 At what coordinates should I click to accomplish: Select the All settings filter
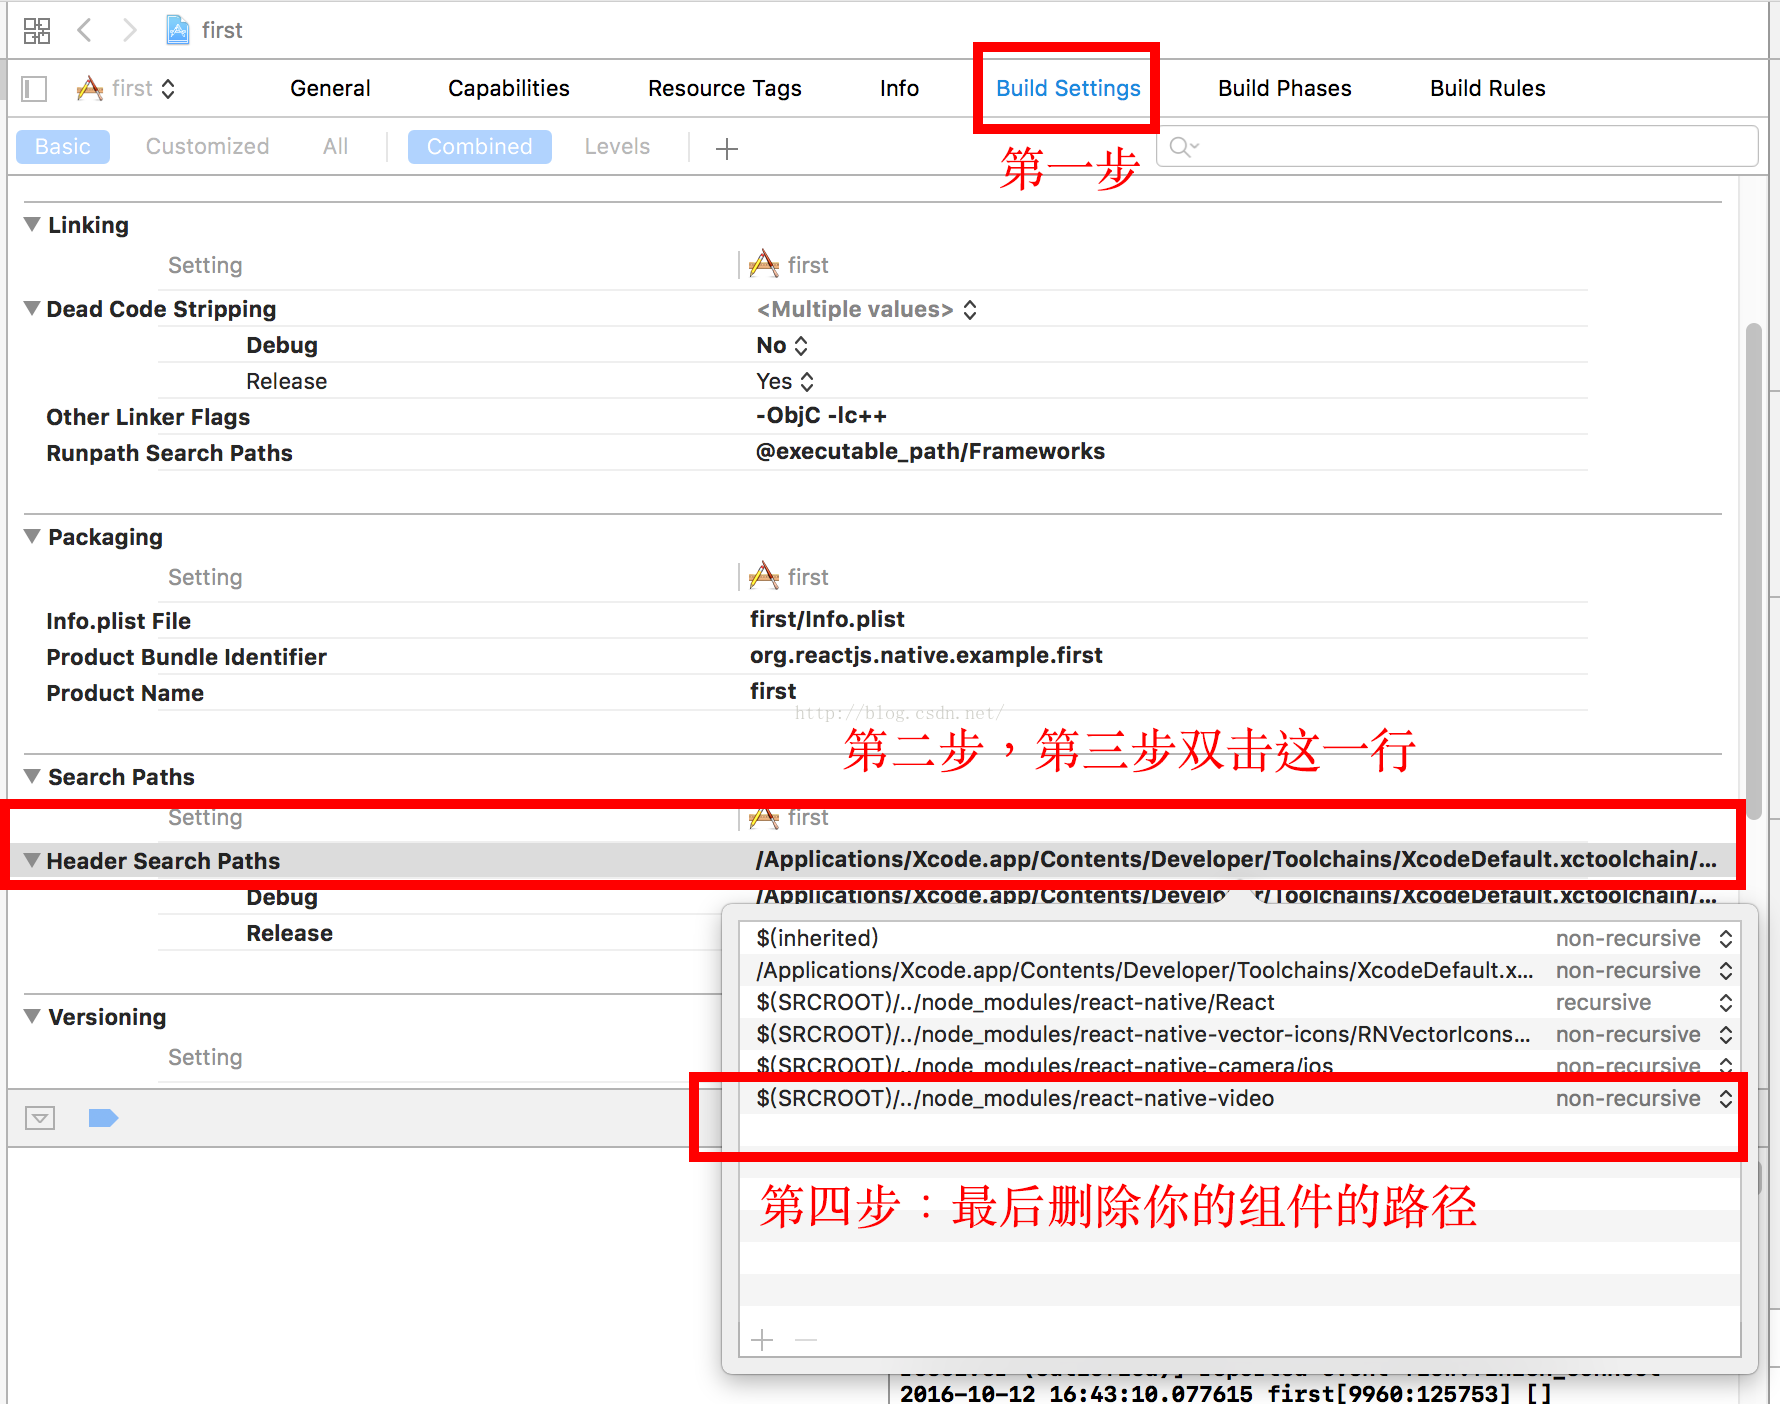335,147
